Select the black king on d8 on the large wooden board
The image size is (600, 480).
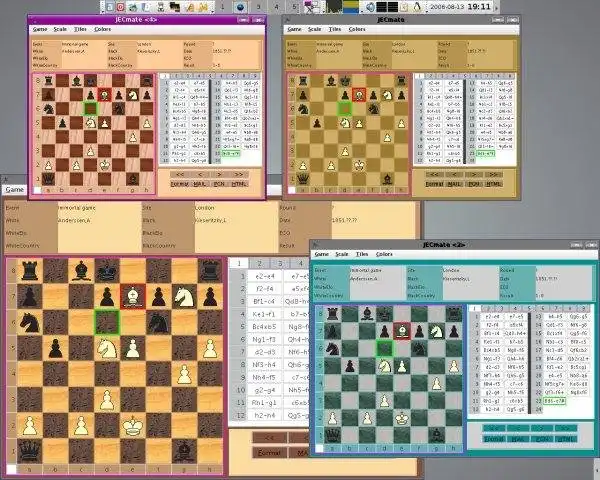107,270
